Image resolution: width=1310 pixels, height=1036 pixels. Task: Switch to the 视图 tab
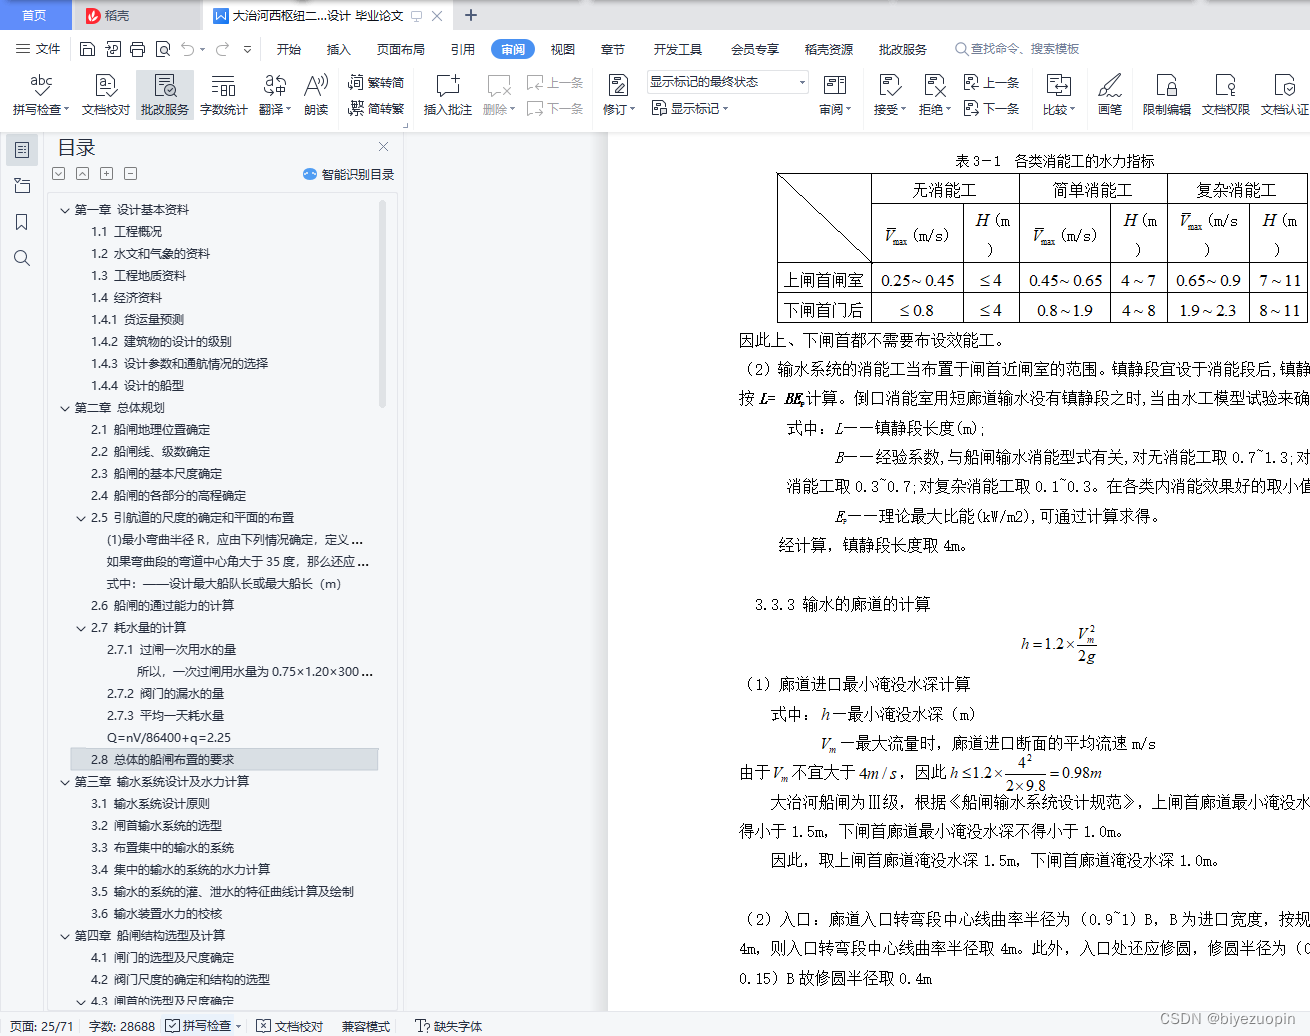[x=563, y=49]
